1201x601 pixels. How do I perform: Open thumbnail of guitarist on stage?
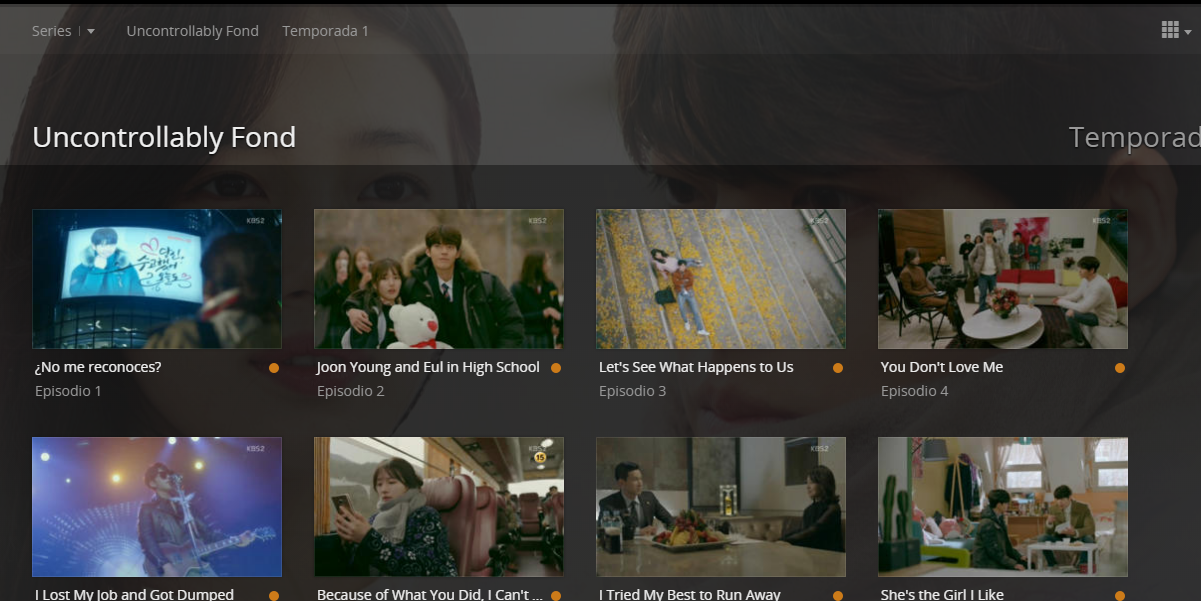coord(157,506)
